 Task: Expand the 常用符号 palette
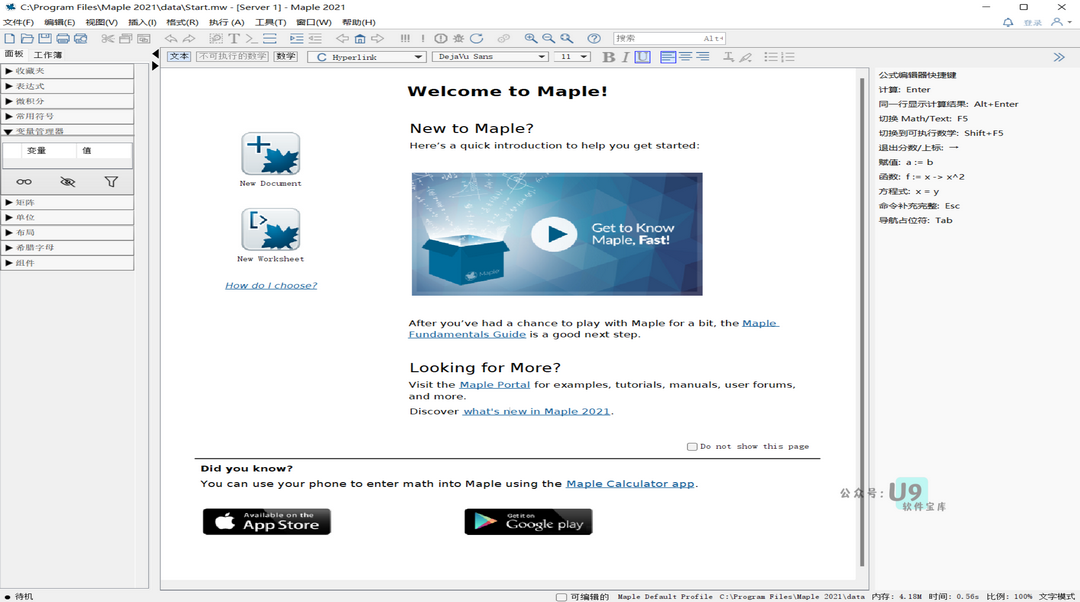68,116
